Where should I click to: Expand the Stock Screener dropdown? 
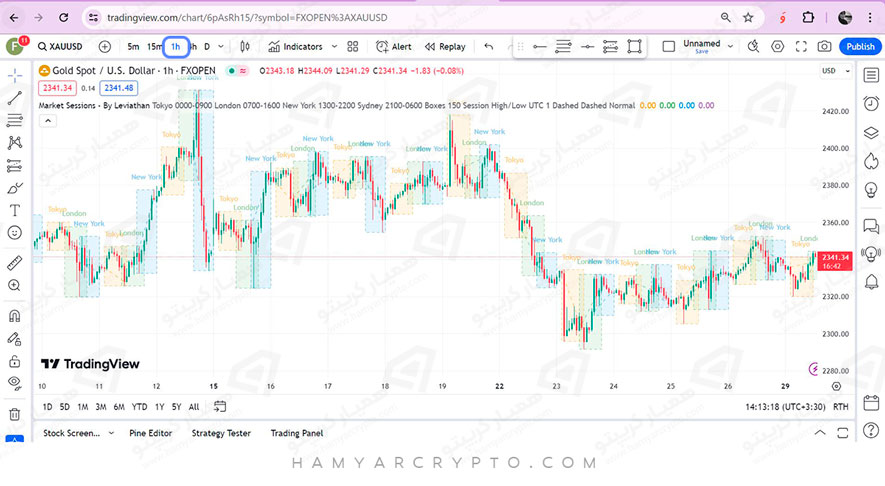coord(111,433)
